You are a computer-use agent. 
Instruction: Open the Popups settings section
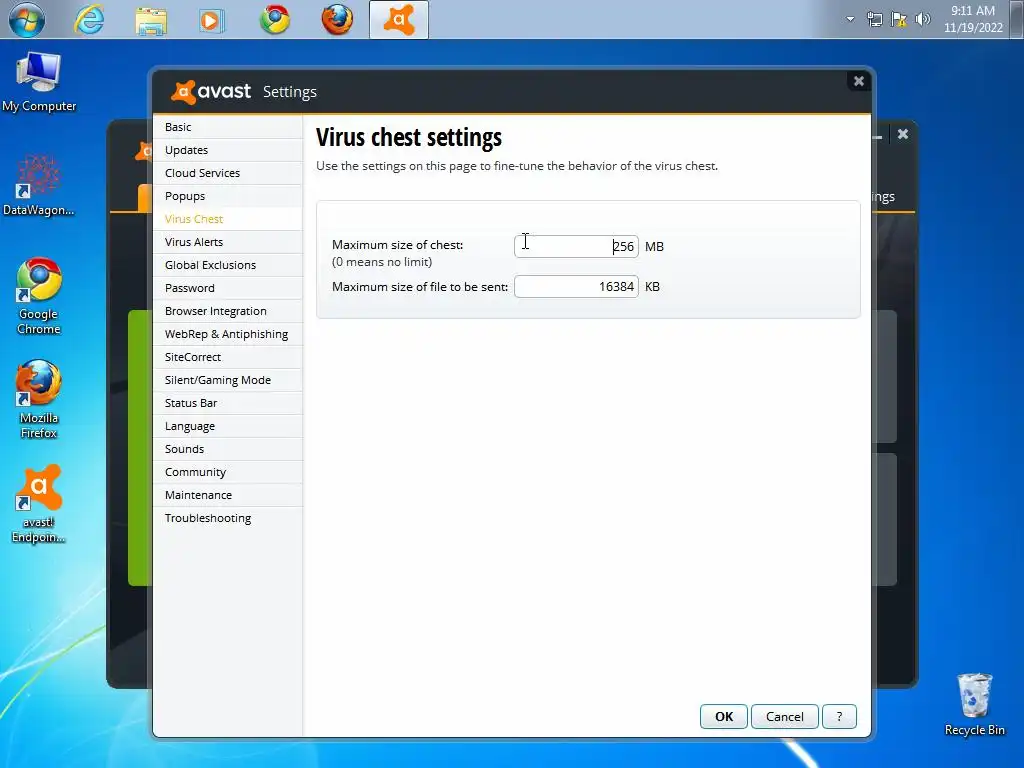click(227, 196)
